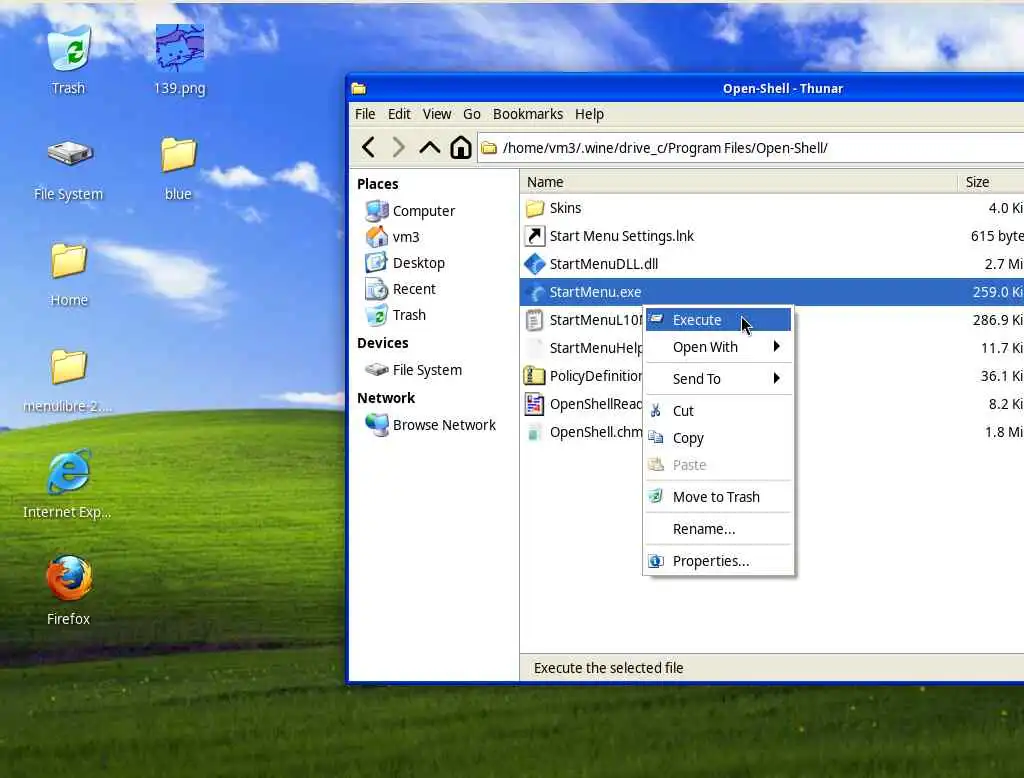Image resolution: width=1024 pixels, height=778 pixels.
Task: Click the 615 bytes size cell
Action: 997,236
